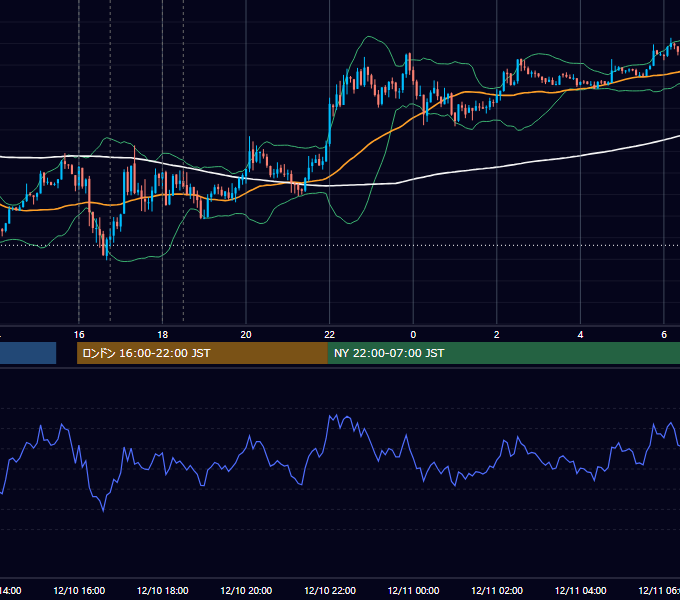The image size is (680, 600).
Task: Click the 4 hour label on time axis
Action: click(x=580, y=334)
